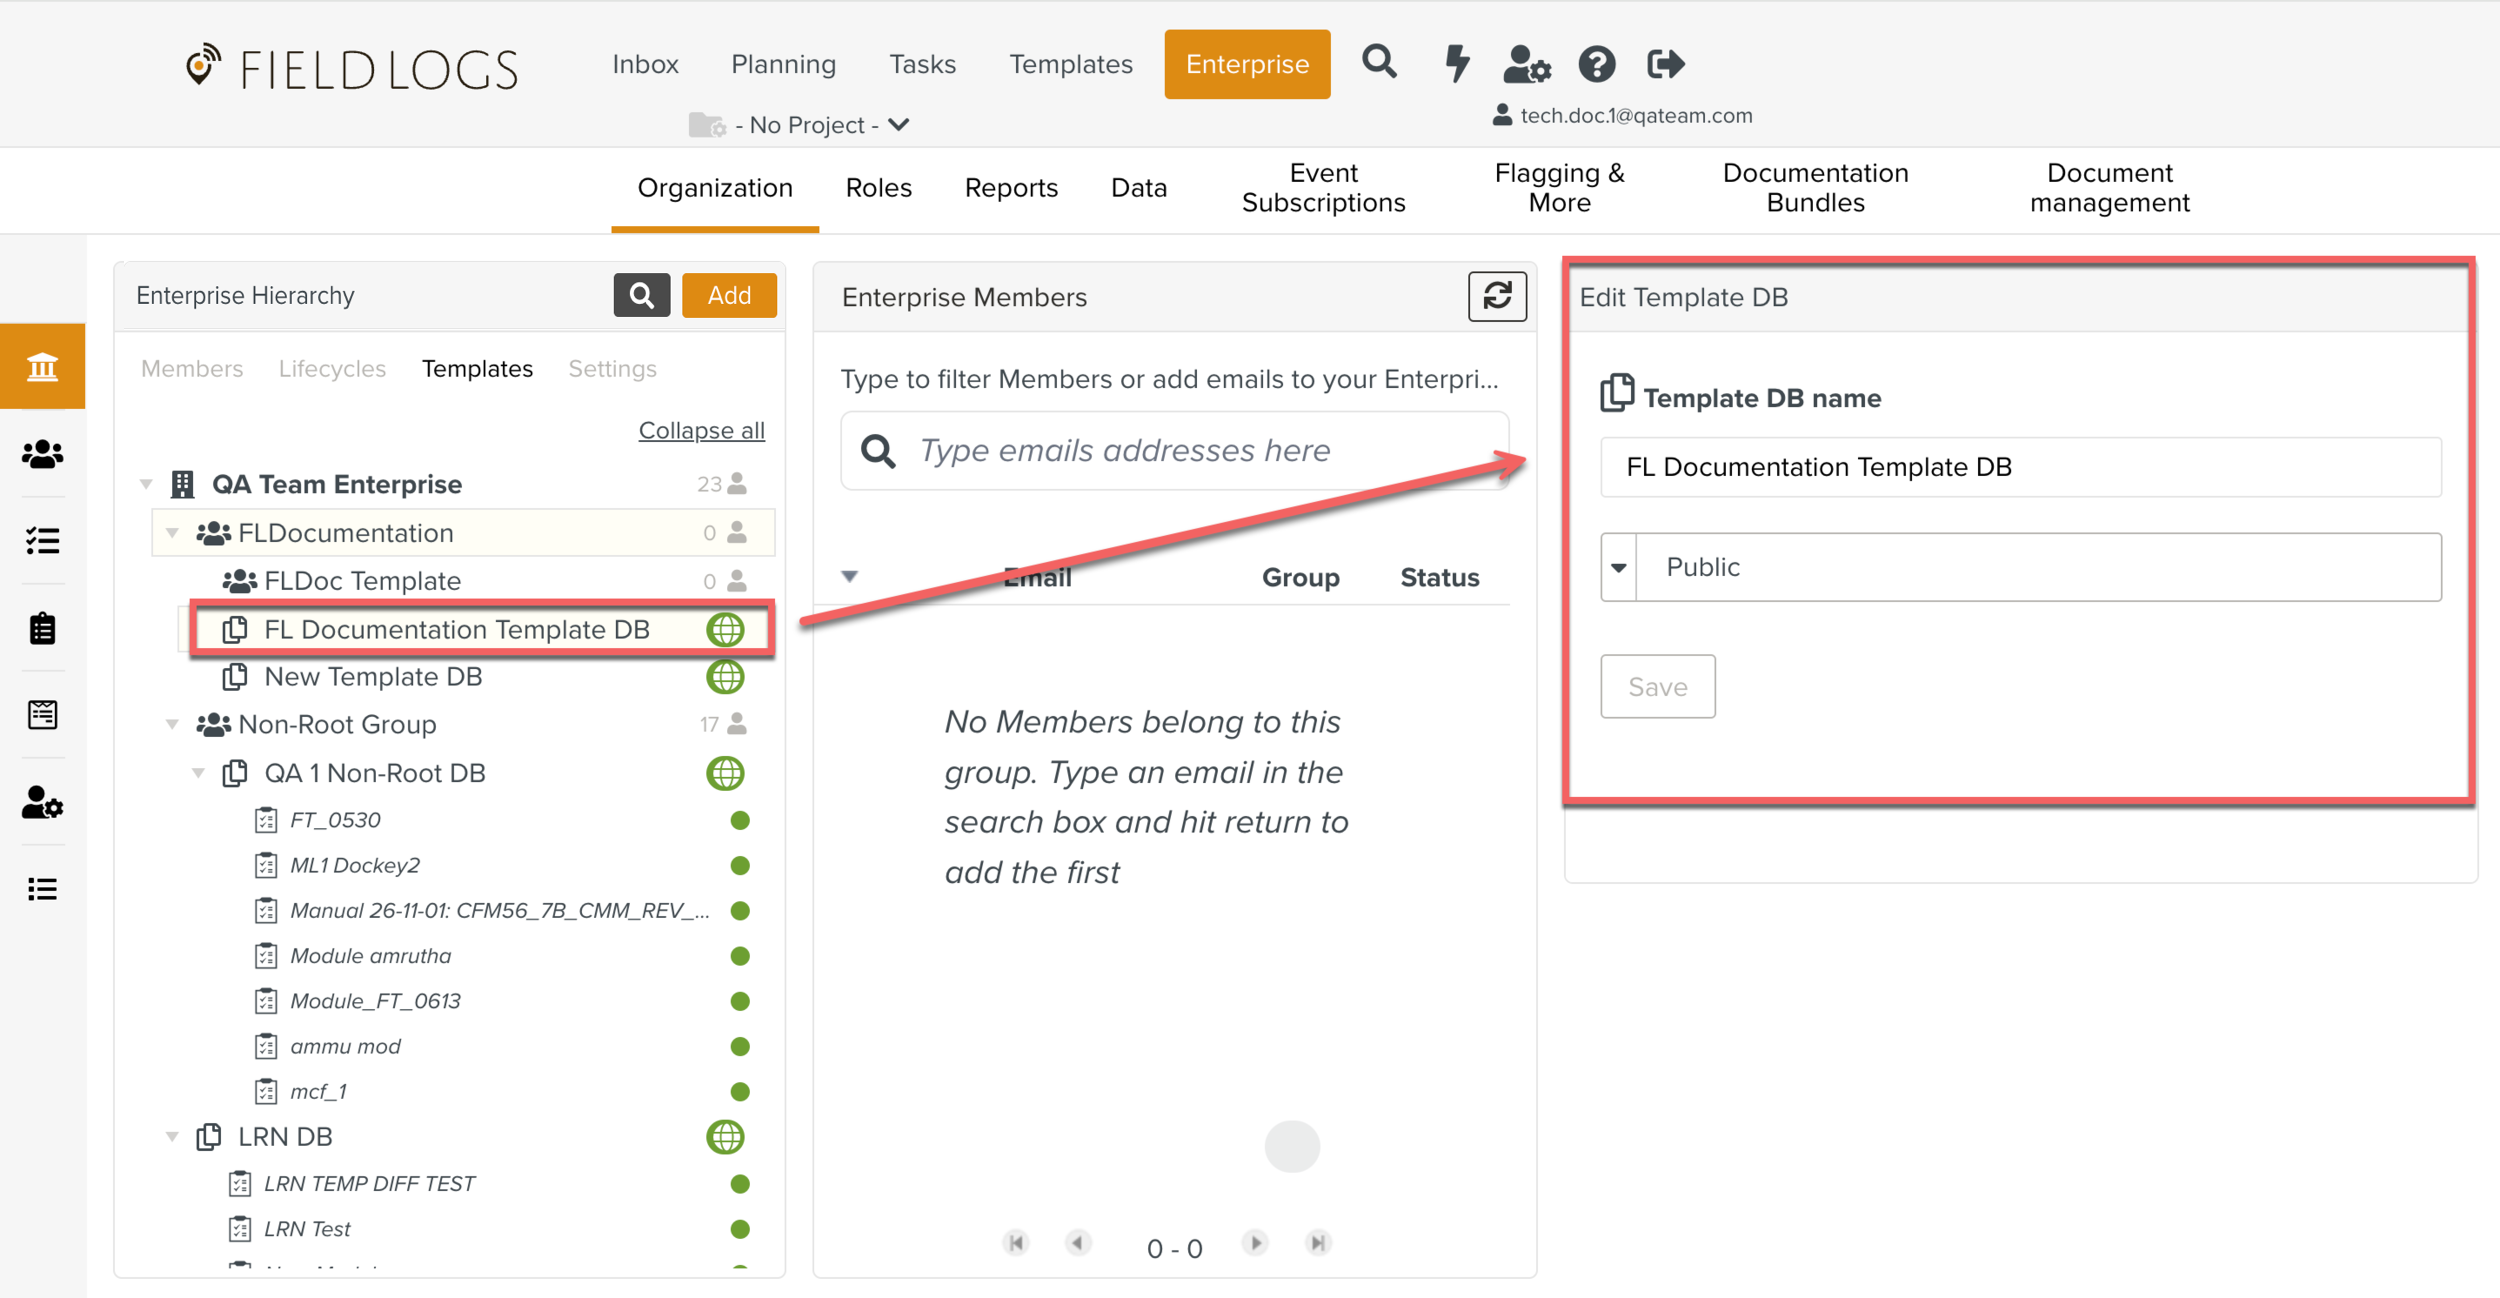2500x1298 pixels.
Task: Toggle green status dot for FT_0530
Action: [740, 820]
